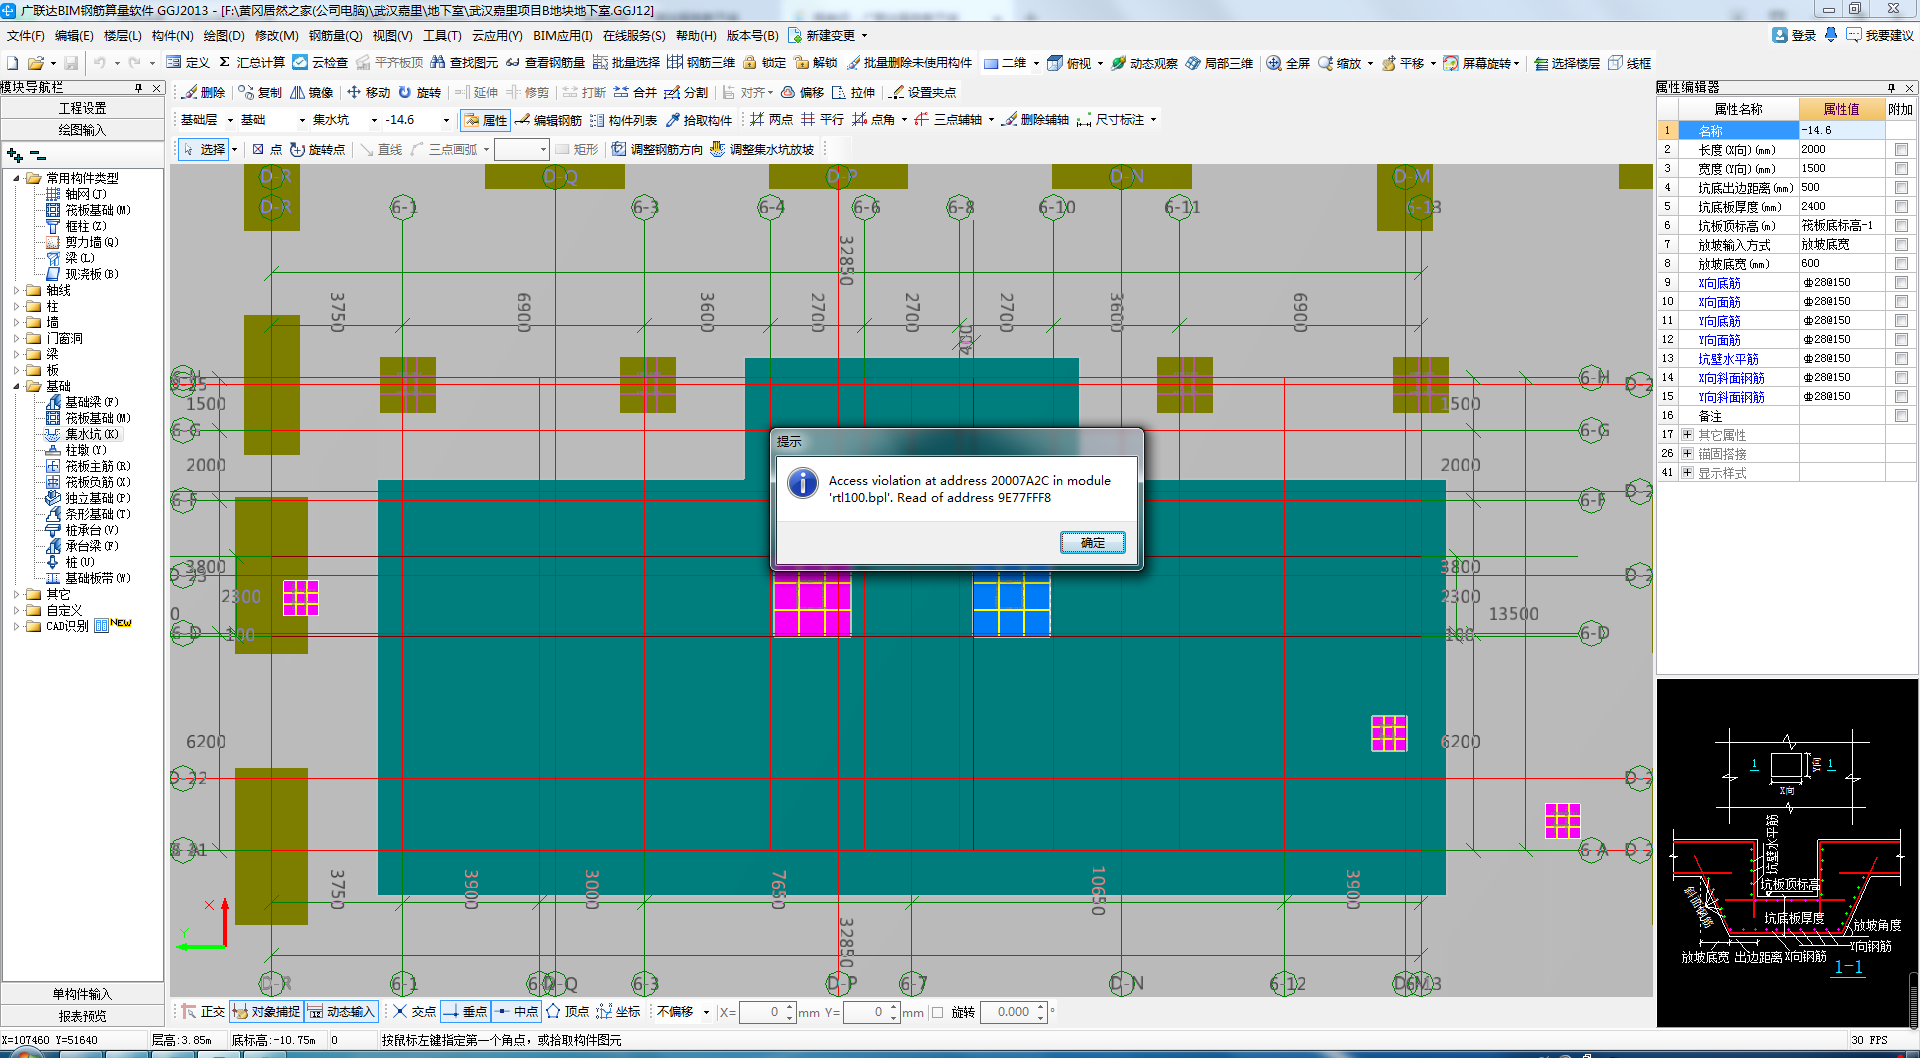Viewport: 1920px width, 1058px height.
Task: Click the 移动 move tool icon
Action: pyautogui.click(x=354, y=92)
